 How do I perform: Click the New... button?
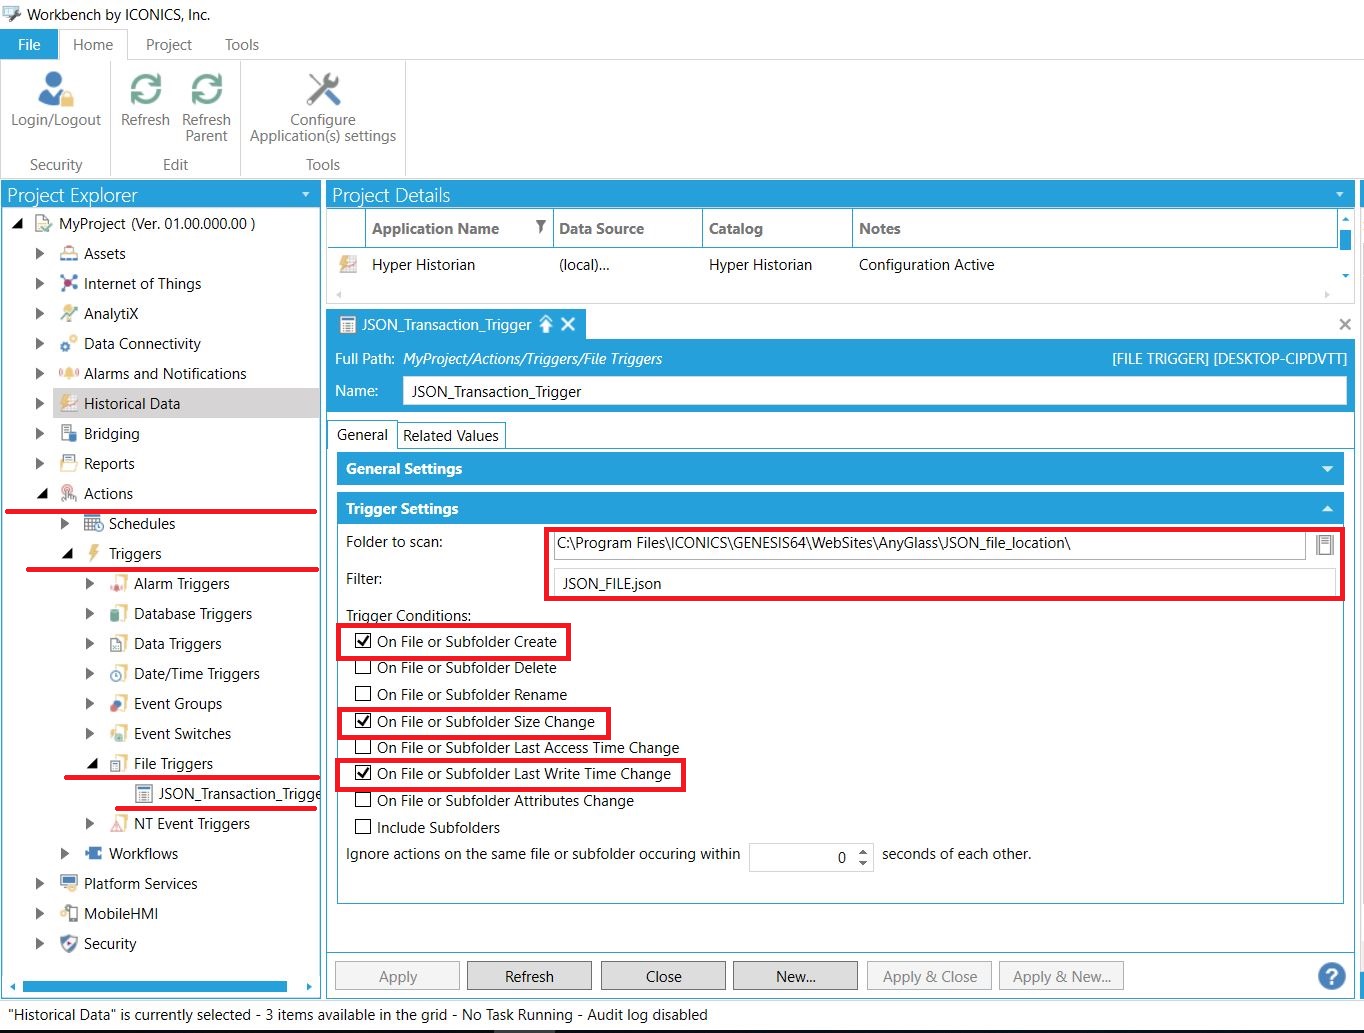pos(795,976)
